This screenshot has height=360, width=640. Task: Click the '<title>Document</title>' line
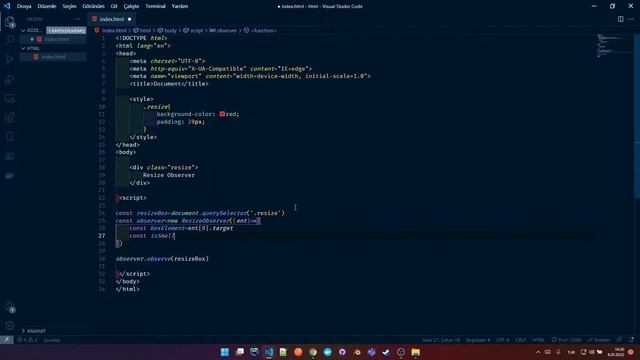pos(169,84)
